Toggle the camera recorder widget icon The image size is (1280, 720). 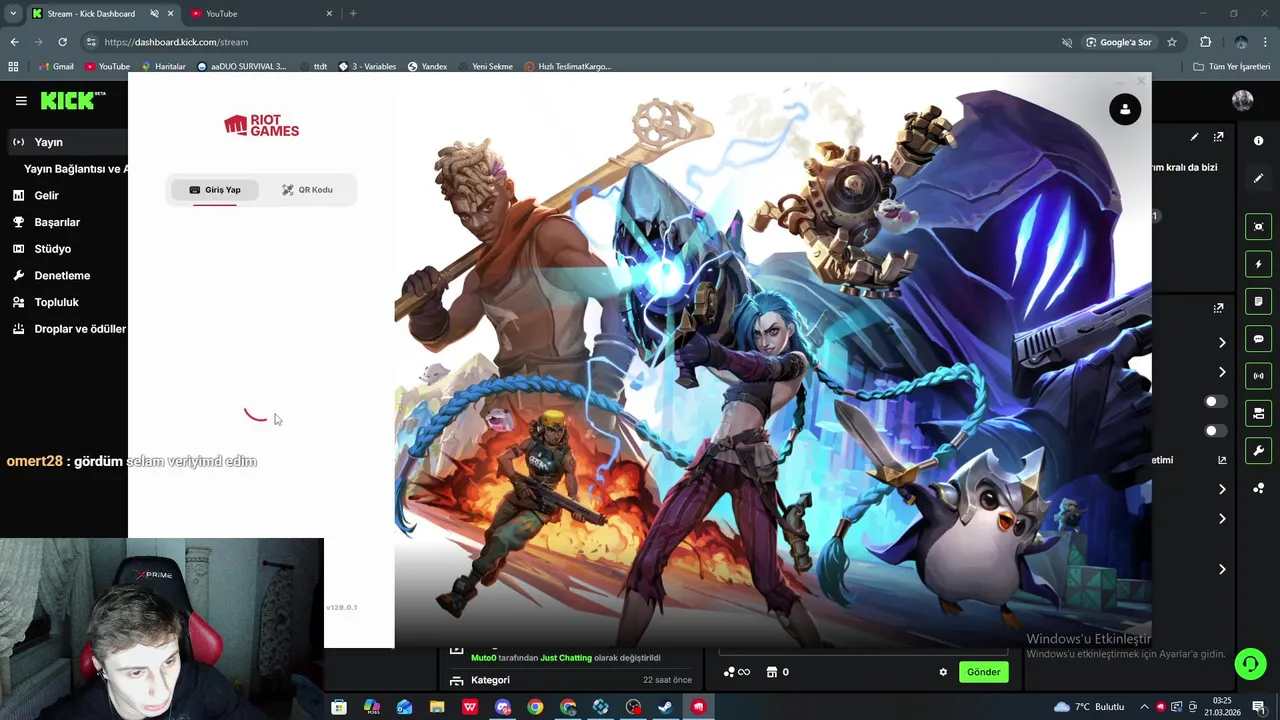coord(1259,413)
